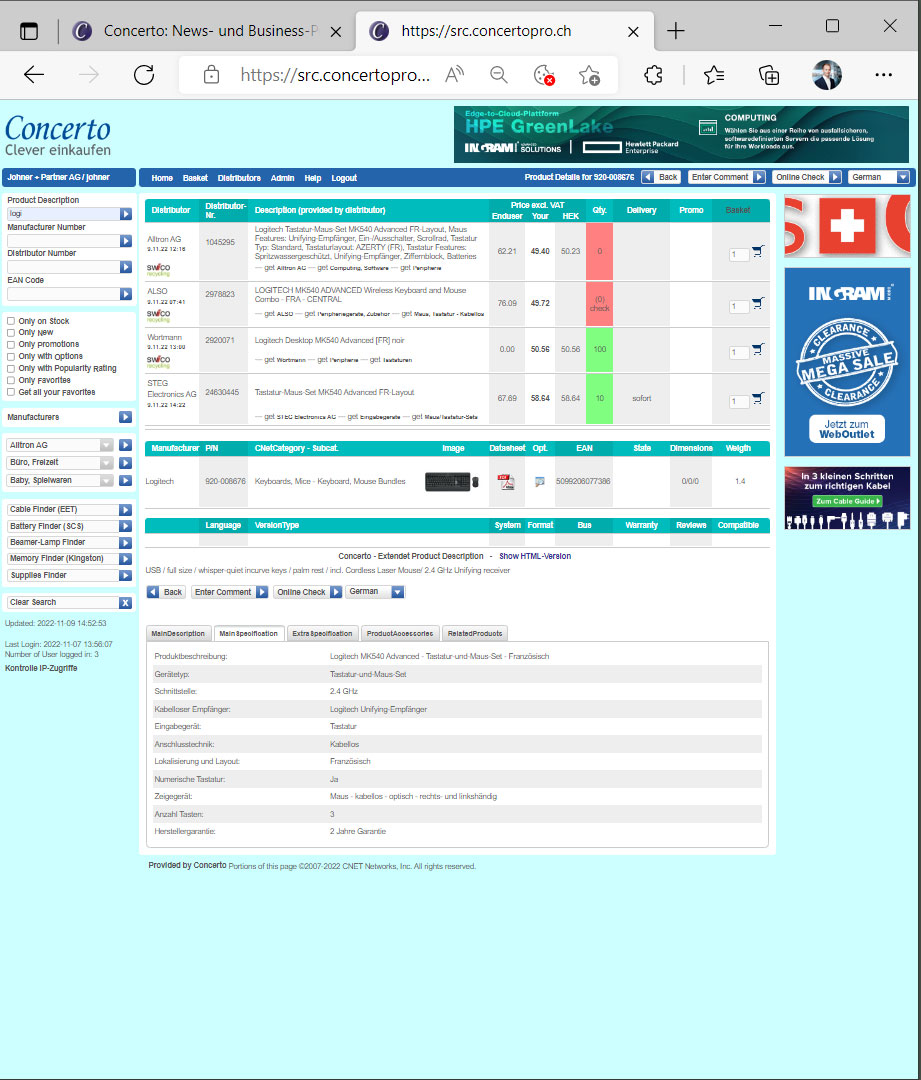Image resolution: width=921 pixels, height=1080 pixels.
Task: Open the HPE GreenLake banner ad
Action: 681,134
